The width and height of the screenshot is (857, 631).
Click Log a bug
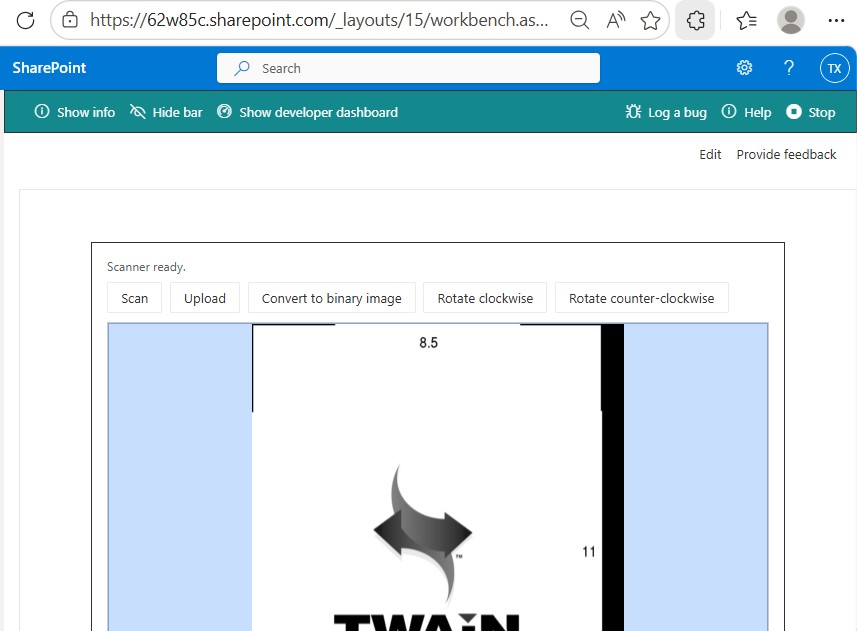point(666,112)
